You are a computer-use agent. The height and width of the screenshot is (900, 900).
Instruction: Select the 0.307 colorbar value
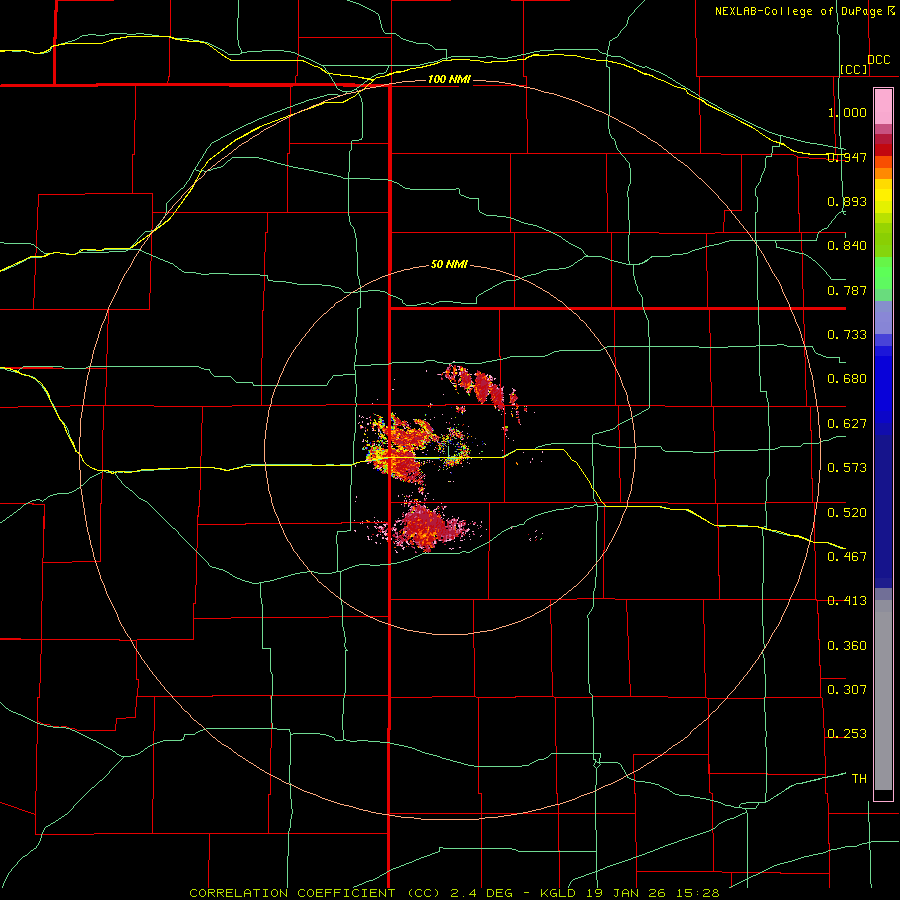pos(847,689)
